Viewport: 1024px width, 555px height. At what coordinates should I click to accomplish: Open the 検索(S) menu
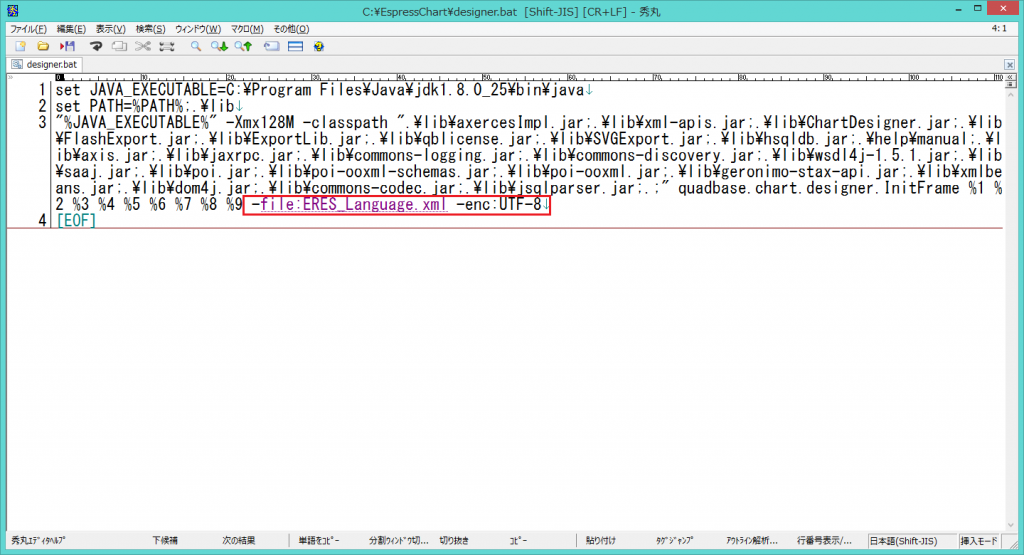(x=151, y=29)
